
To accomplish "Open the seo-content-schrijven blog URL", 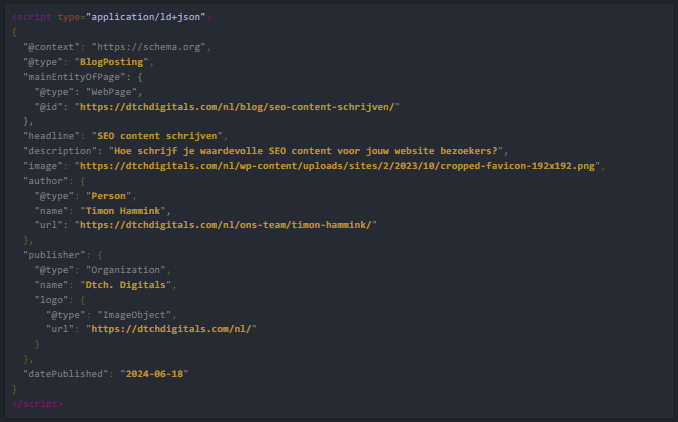I will [237, 107].
